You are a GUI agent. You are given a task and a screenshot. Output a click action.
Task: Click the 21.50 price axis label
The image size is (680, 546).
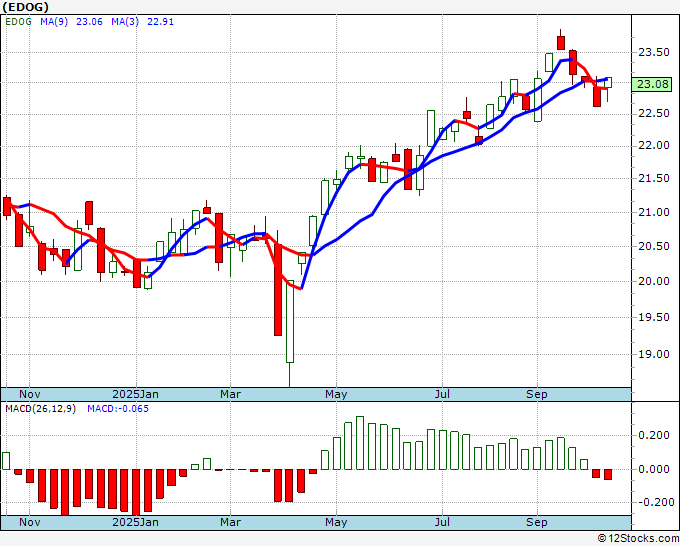654,178
